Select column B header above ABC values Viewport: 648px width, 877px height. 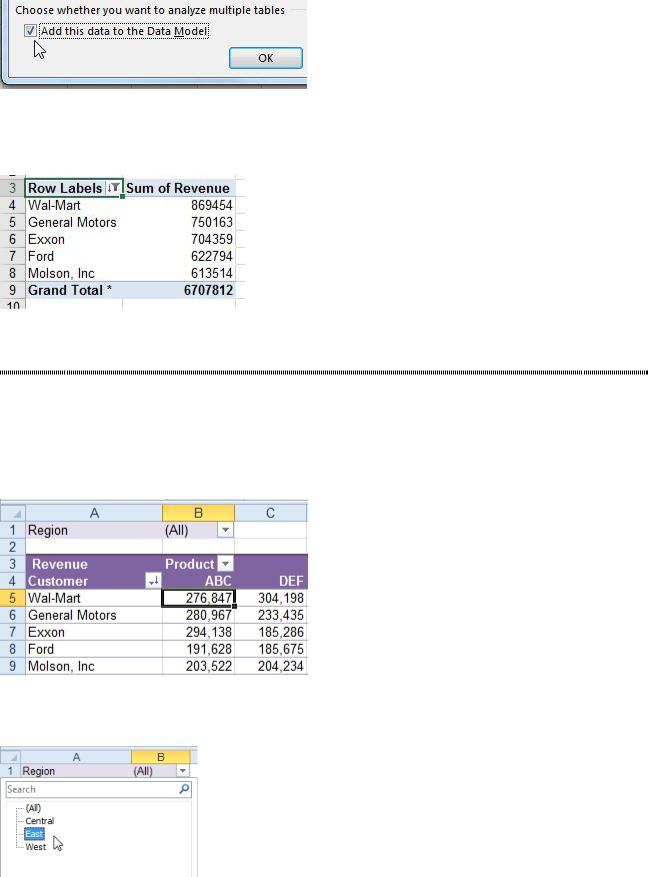(x=198, y=513)
